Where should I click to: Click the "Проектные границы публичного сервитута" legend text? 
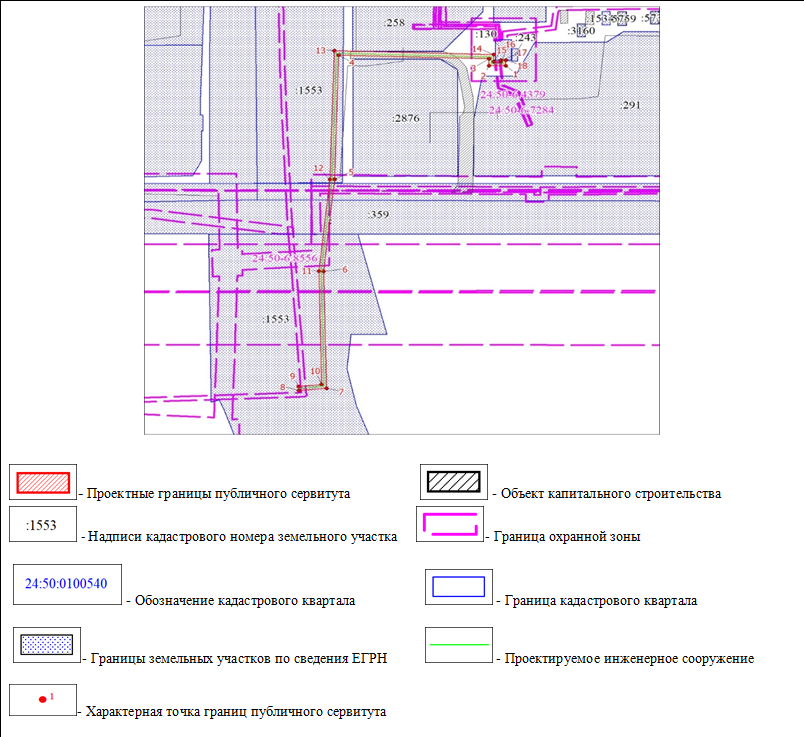(x=218, y=494)
